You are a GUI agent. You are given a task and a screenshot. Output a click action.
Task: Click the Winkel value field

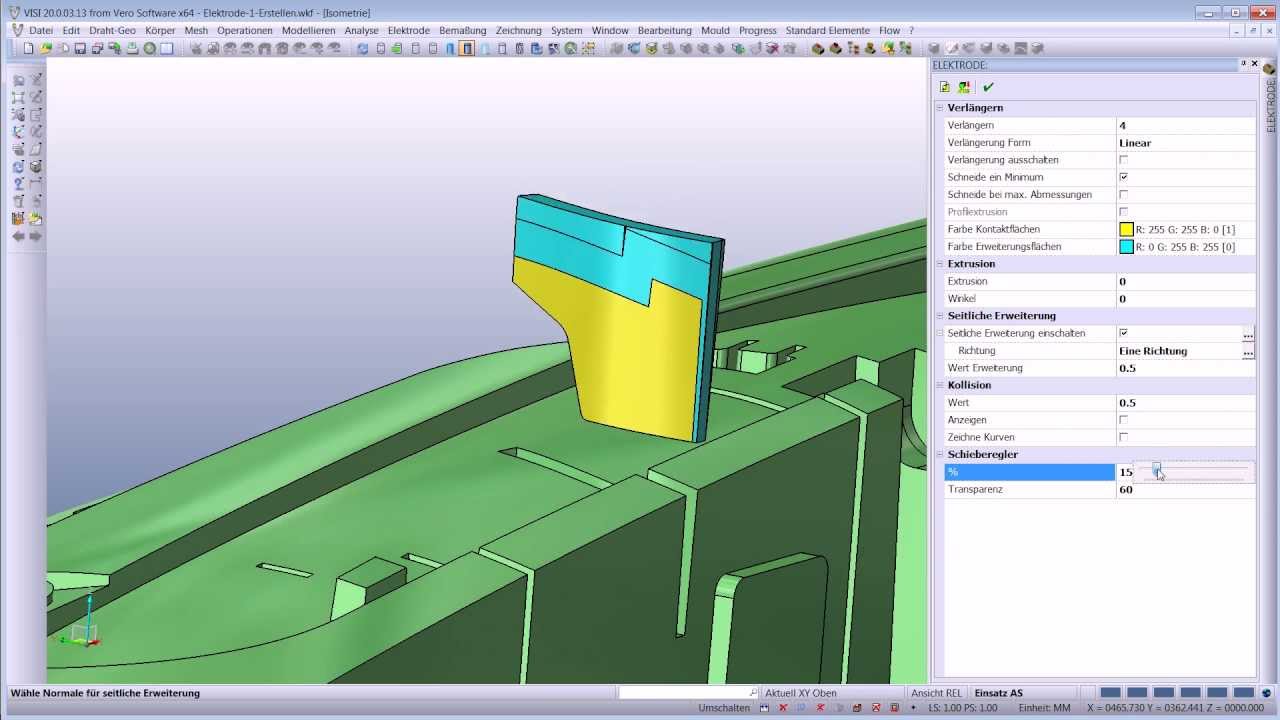point(1185,299)
